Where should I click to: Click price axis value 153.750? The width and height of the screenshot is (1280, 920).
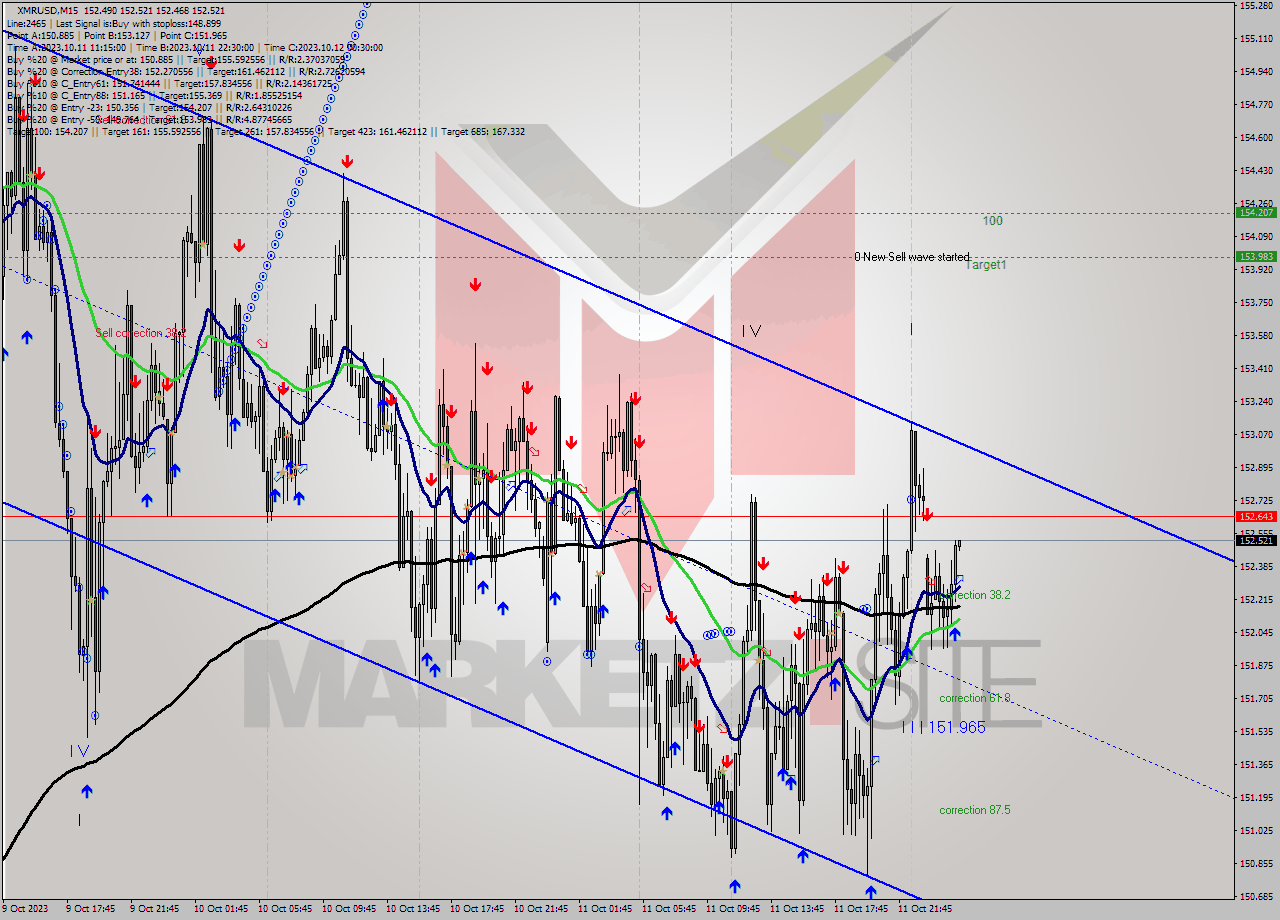click(x=1257, y=302)
